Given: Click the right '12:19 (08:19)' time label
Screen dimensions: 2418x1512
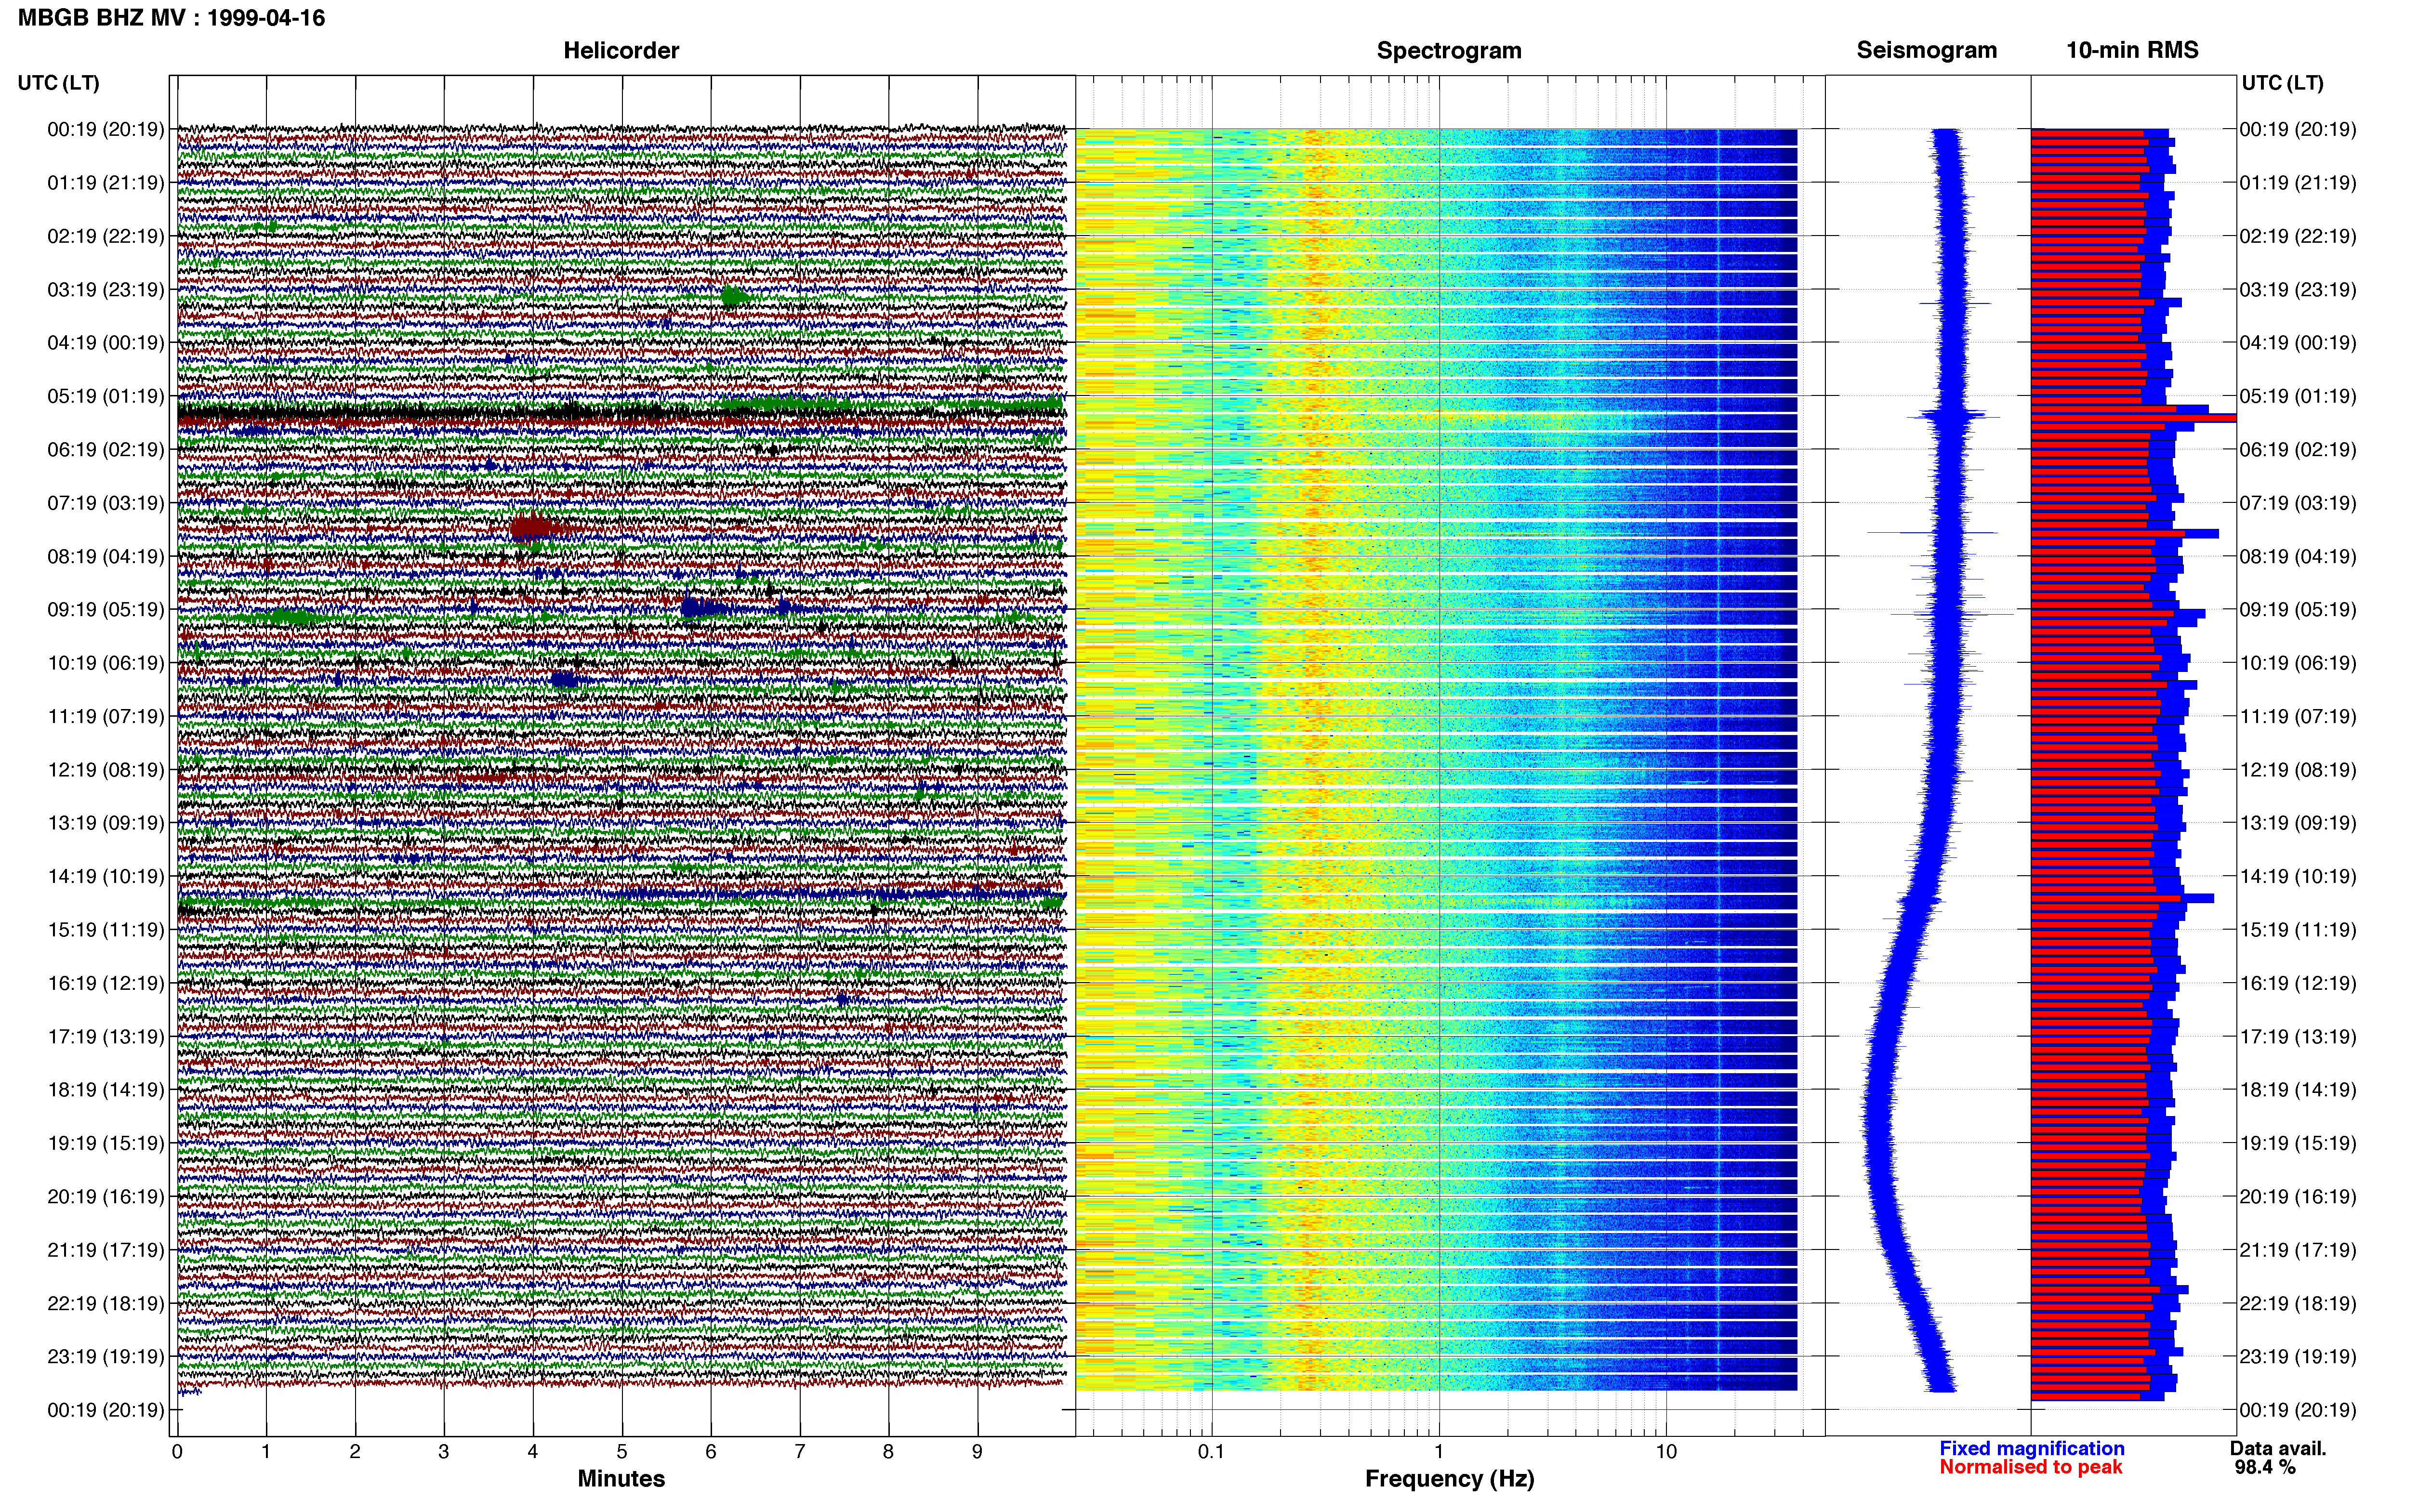Looking at the screenshot, I should click(x=2297, y=770).
